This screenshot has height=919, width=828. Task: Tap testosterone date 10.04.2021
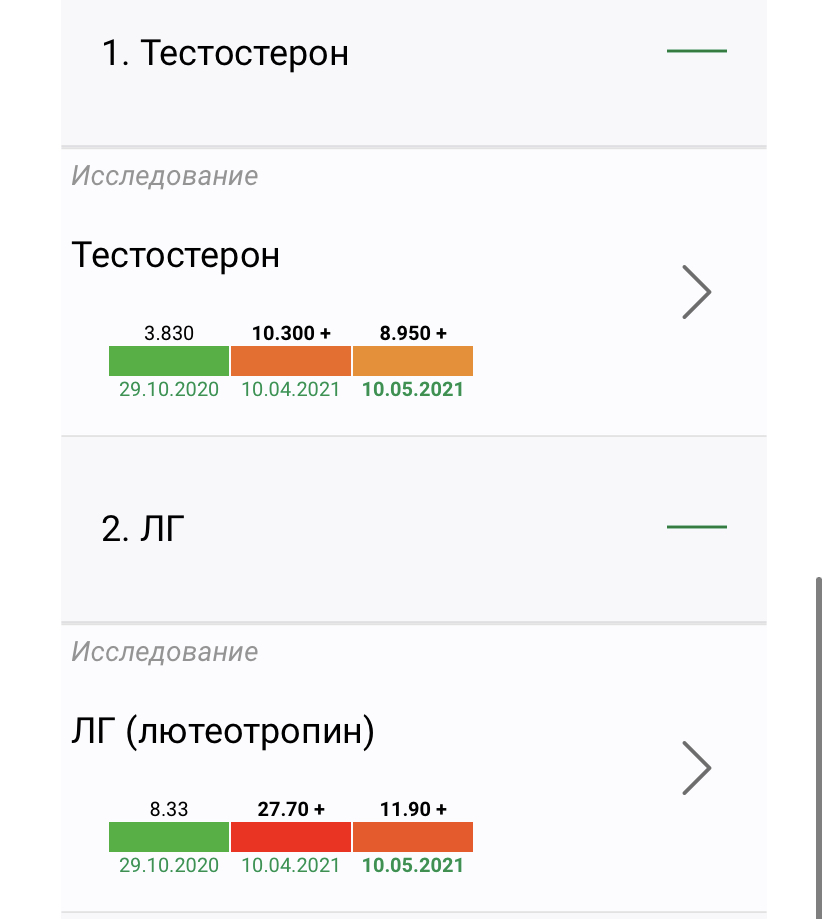pyautogui.click(x=291, y=390)
